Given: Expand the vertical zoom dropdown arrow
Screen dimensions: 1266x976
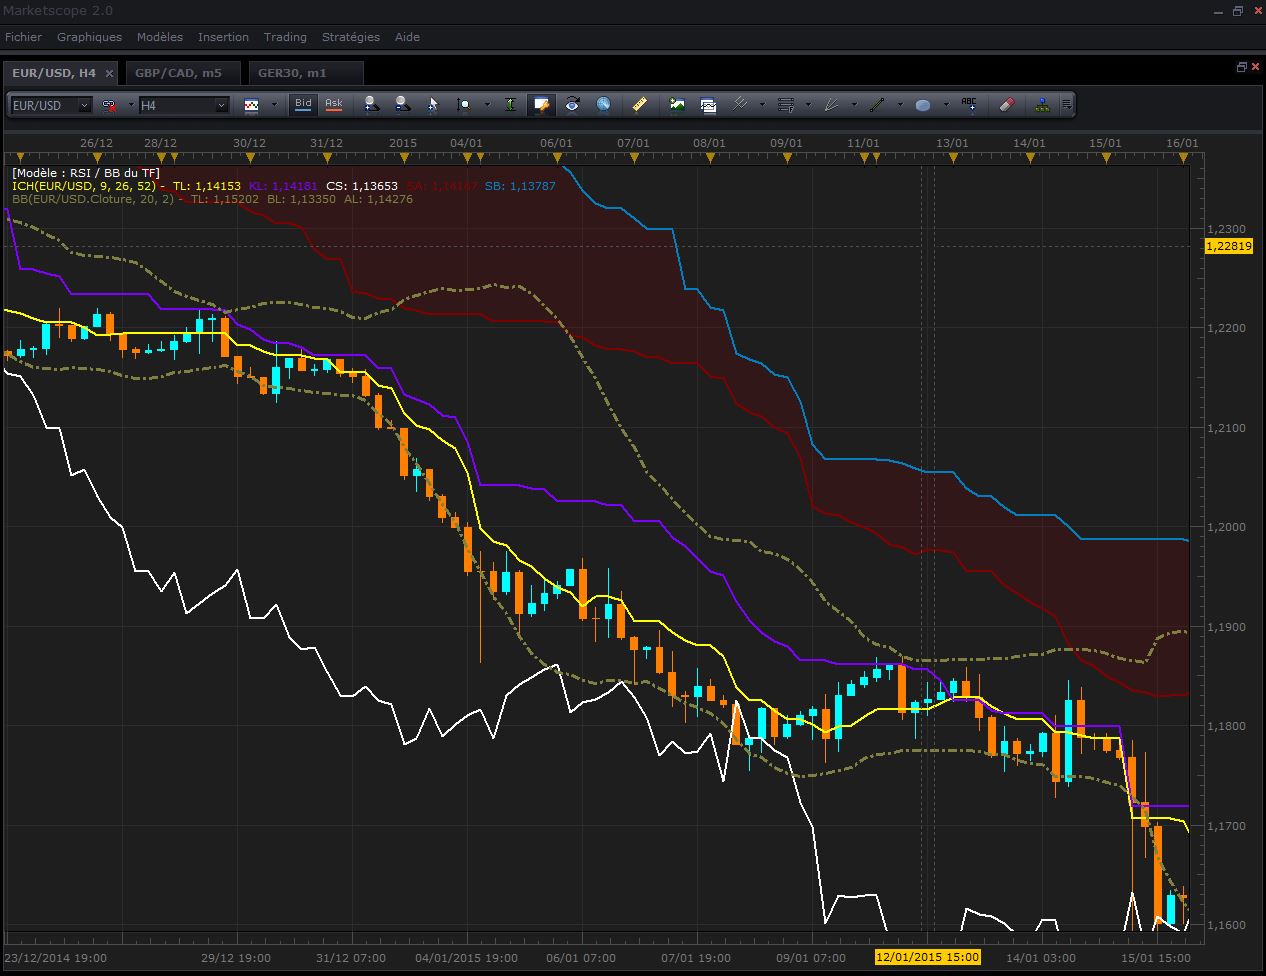Looking at the screenshot, I should point(487,104).
